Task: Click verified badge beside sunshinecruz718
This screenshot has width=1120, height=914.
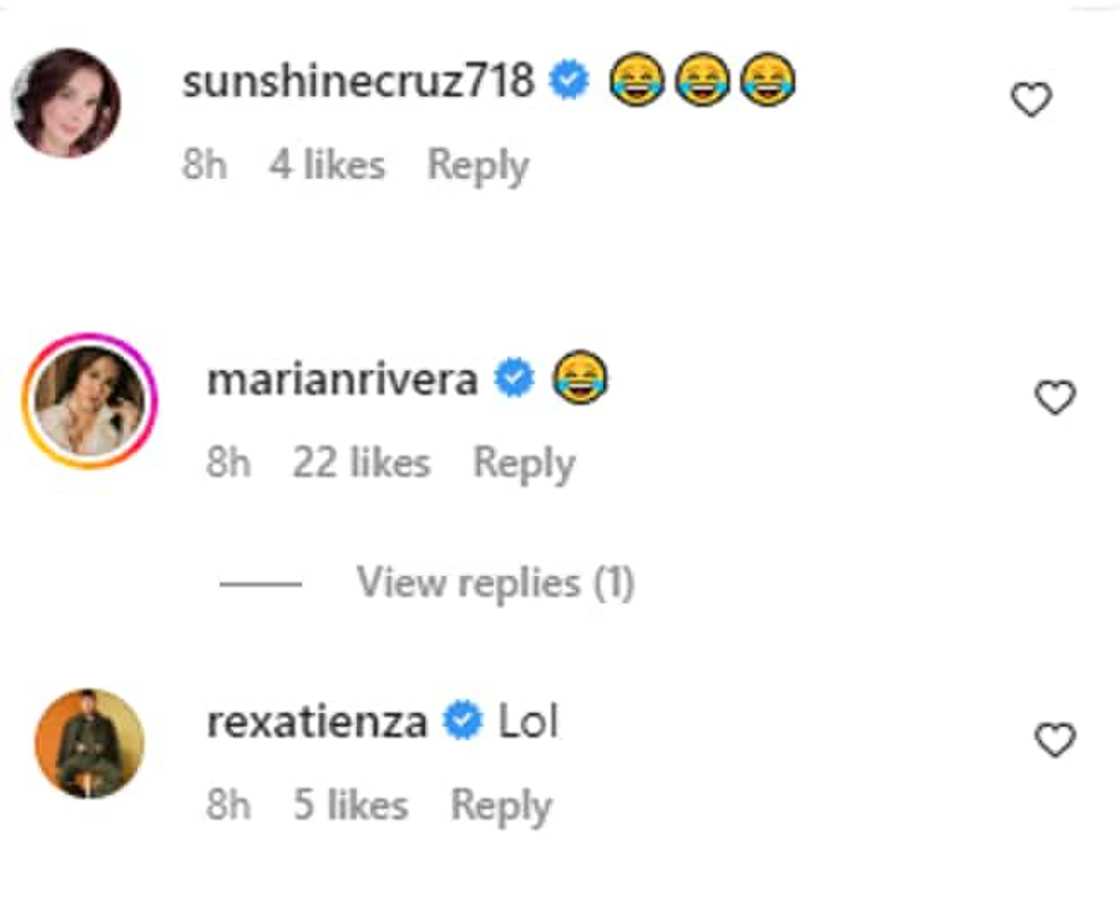Action: [571, 81]
